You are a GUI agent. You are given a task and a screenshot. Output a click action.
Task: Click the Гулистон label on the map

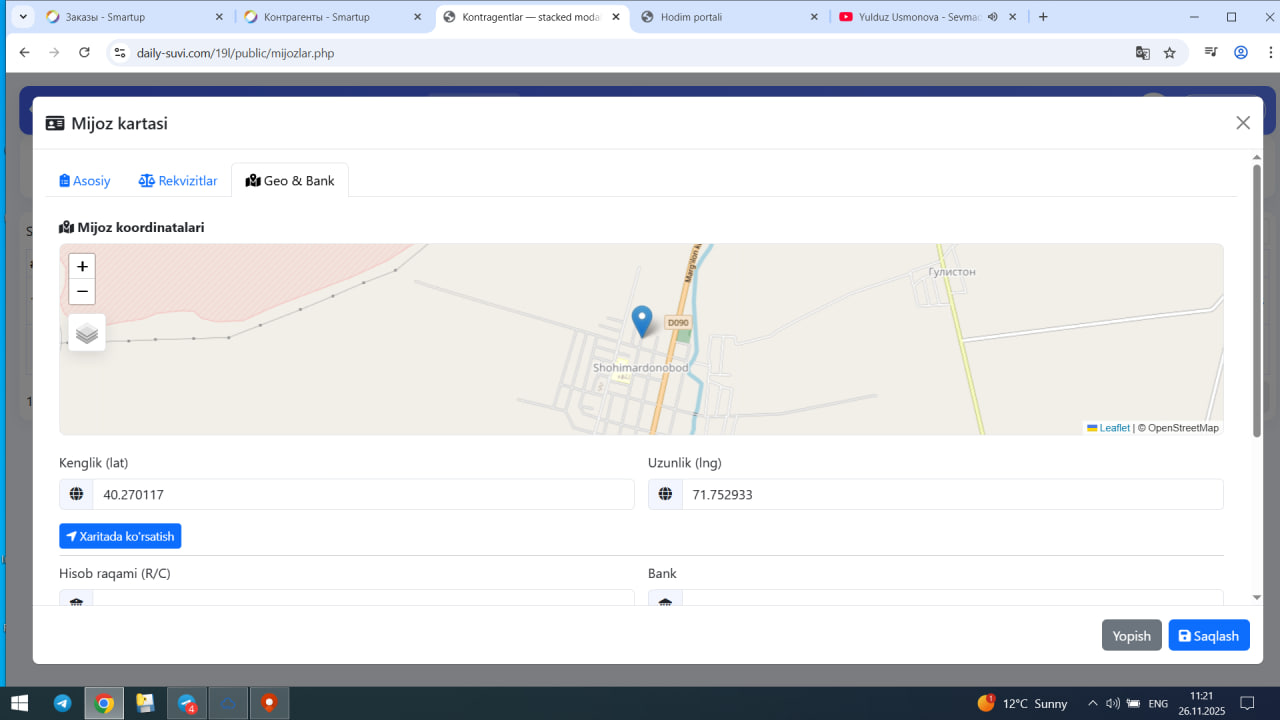tap(951, 272)
